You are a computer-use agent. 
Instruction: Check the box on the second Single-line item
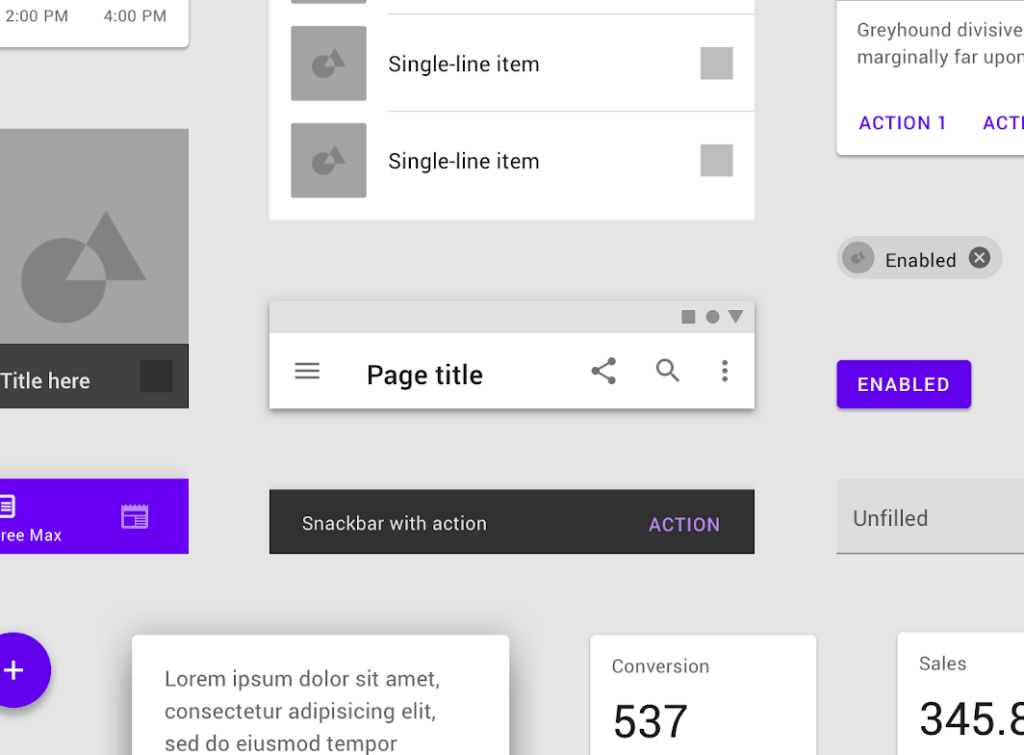(x=716, y=160)
